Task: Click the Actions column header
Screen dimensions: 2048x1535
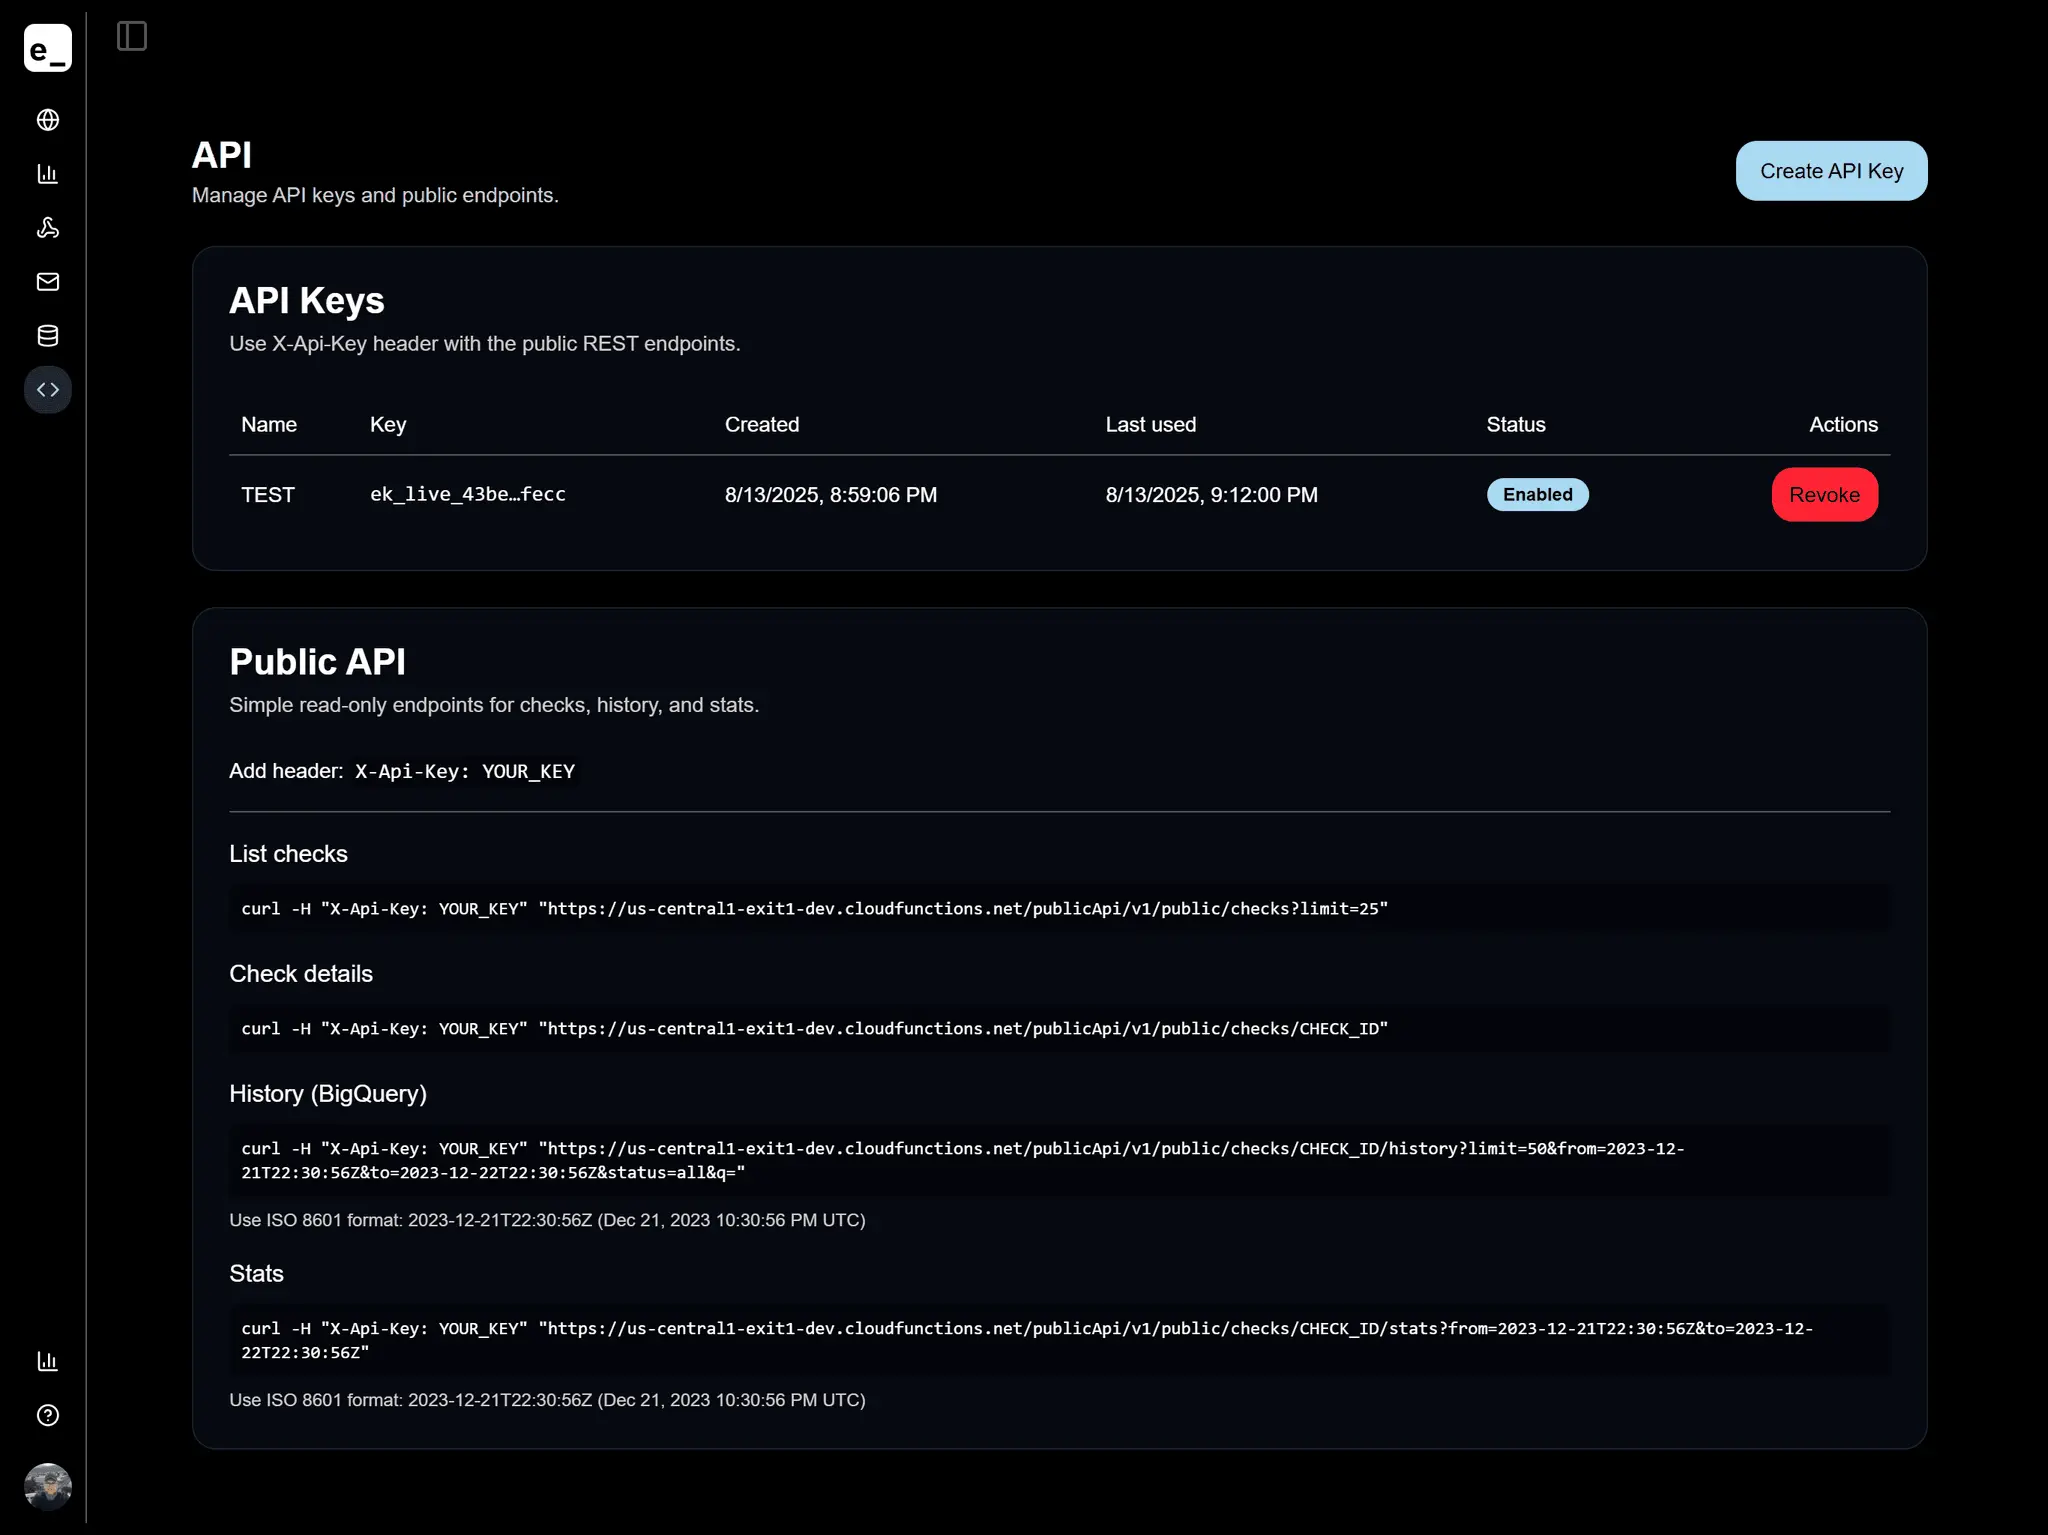Action: [x=1843, y=425]
